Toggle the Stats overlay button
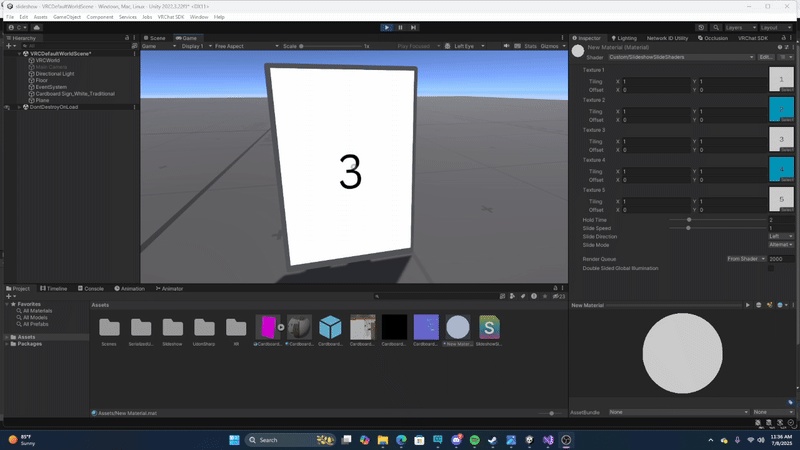Image resolution: width=800 pixels, height=450 pixels. click(x=531, y=46)
